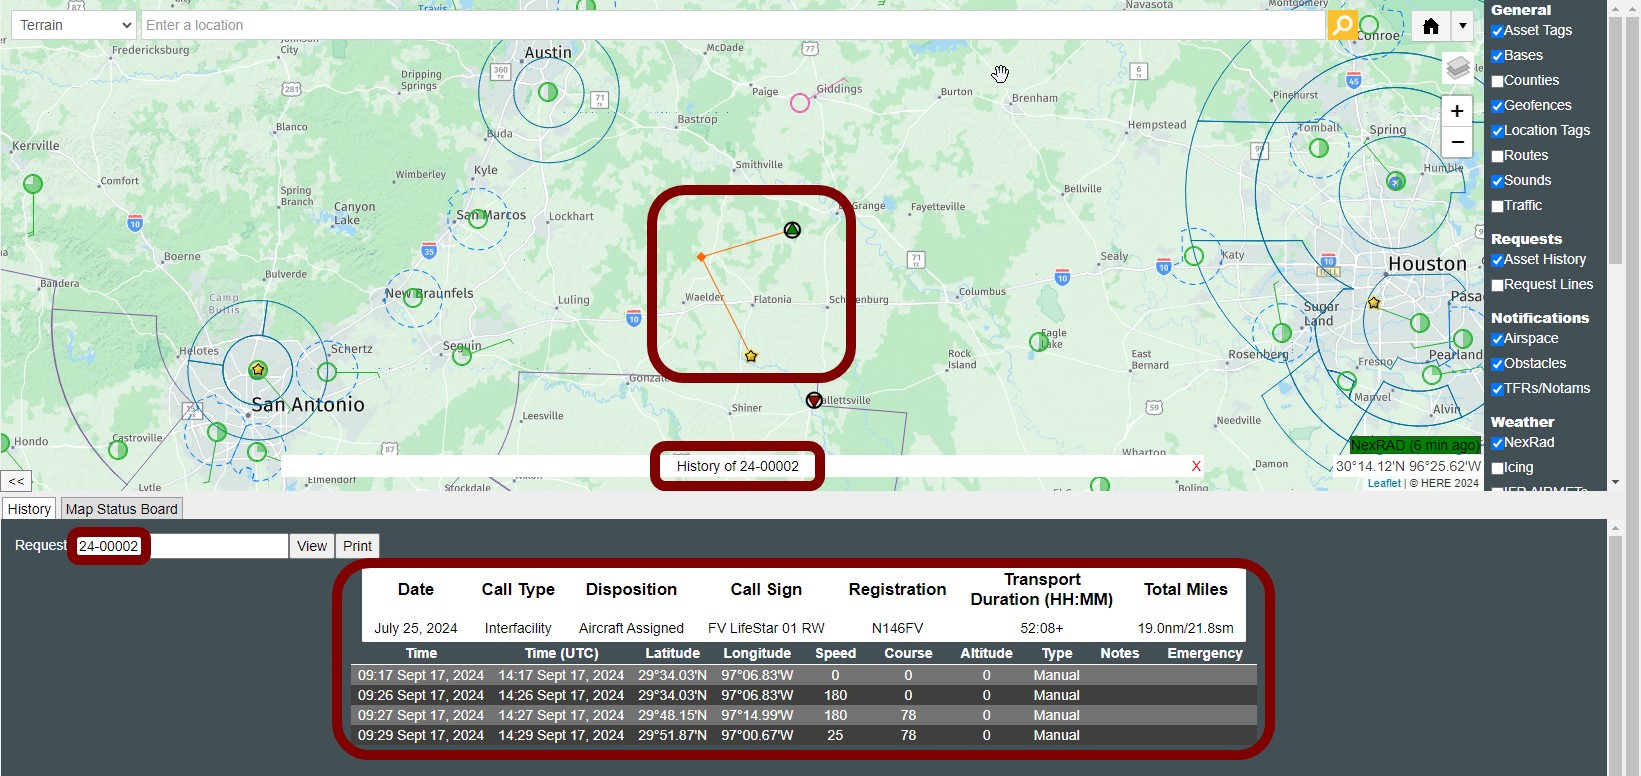Open the Terrain map type dropdown
The height and width of the screenshot is (776, 1641).
coord(74,25)
